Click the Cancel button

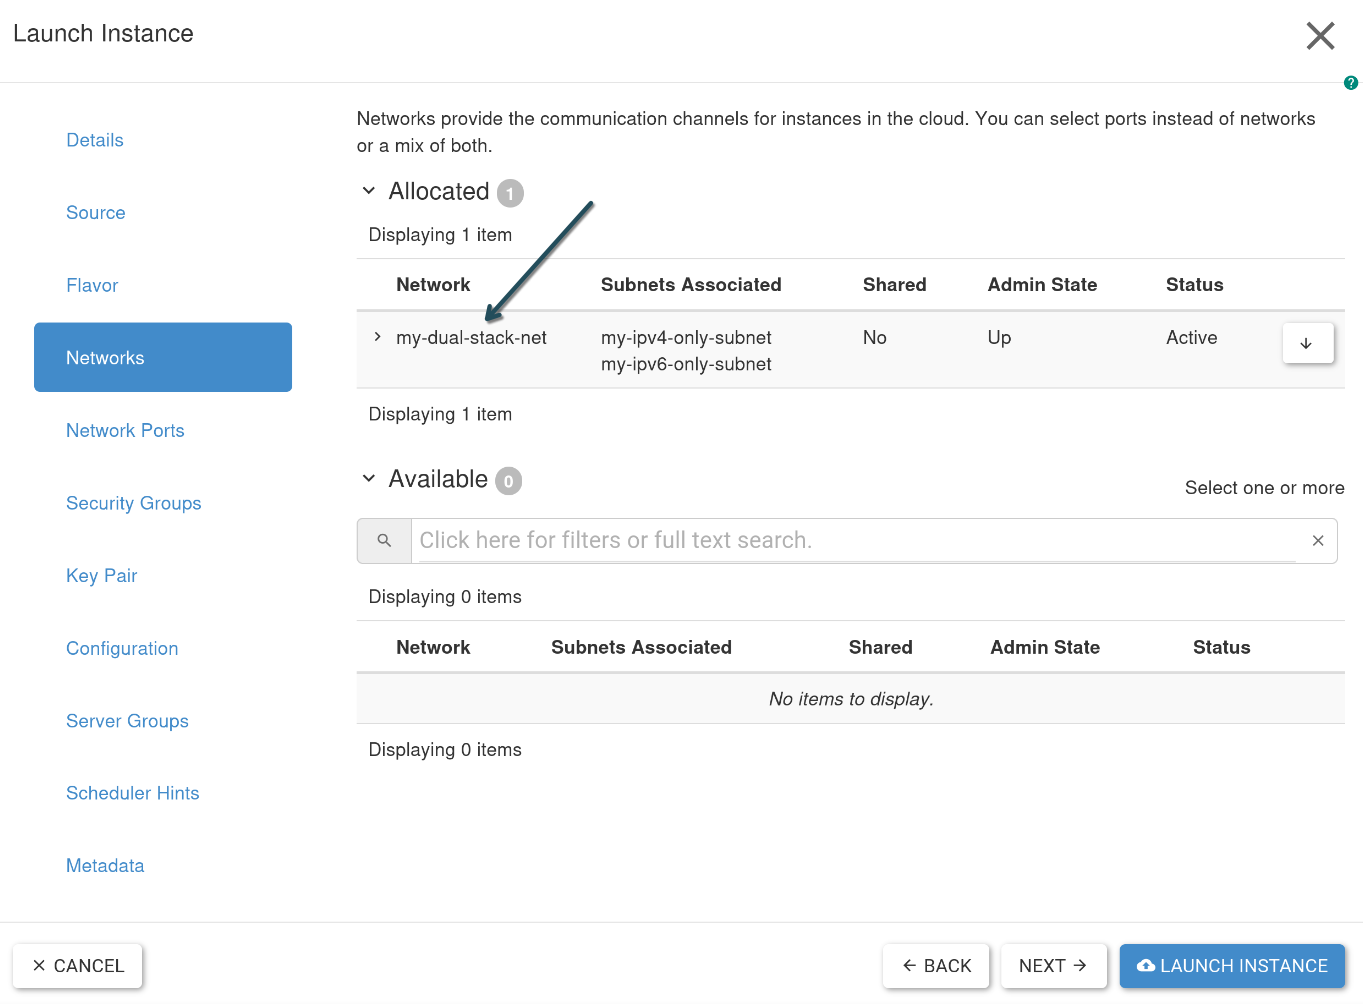point(77,966)
